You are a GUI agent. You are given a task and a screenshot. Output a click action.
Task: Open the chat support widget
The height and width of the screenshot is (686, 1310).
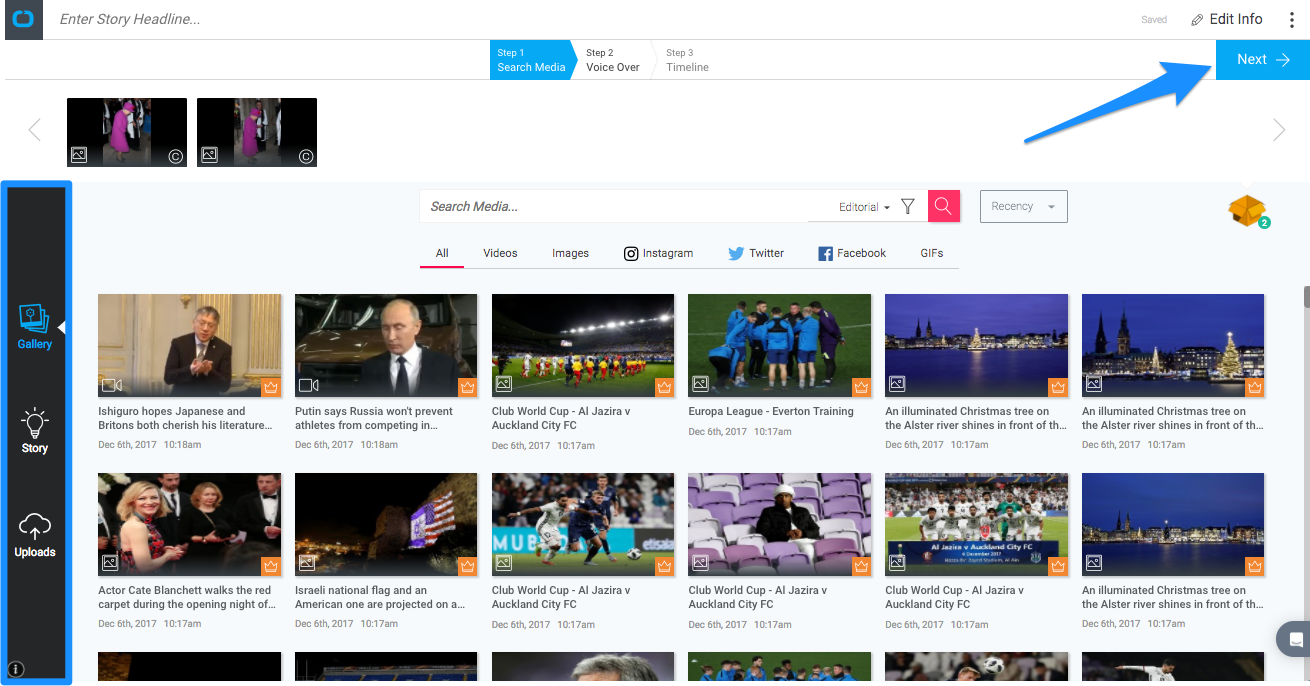(x=1295, y=639)
